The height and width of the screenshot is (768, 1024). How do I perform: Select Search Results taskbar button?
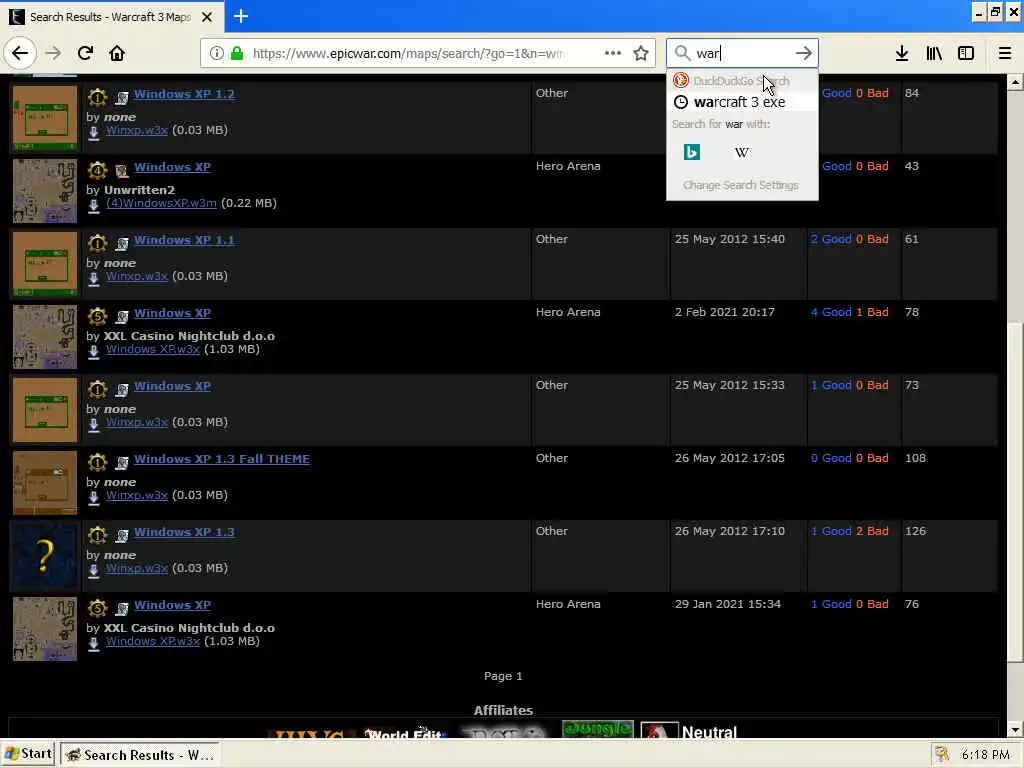click(140, 755)
